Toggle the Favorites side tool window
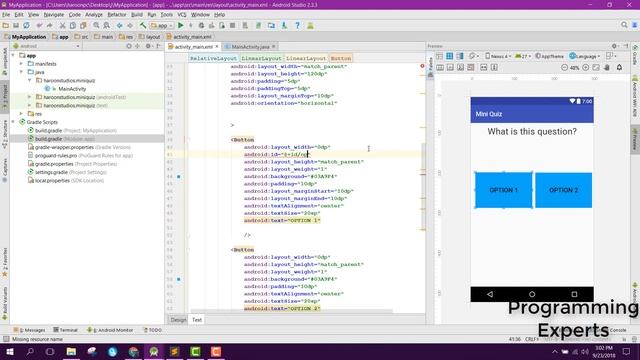 (5, 262)
